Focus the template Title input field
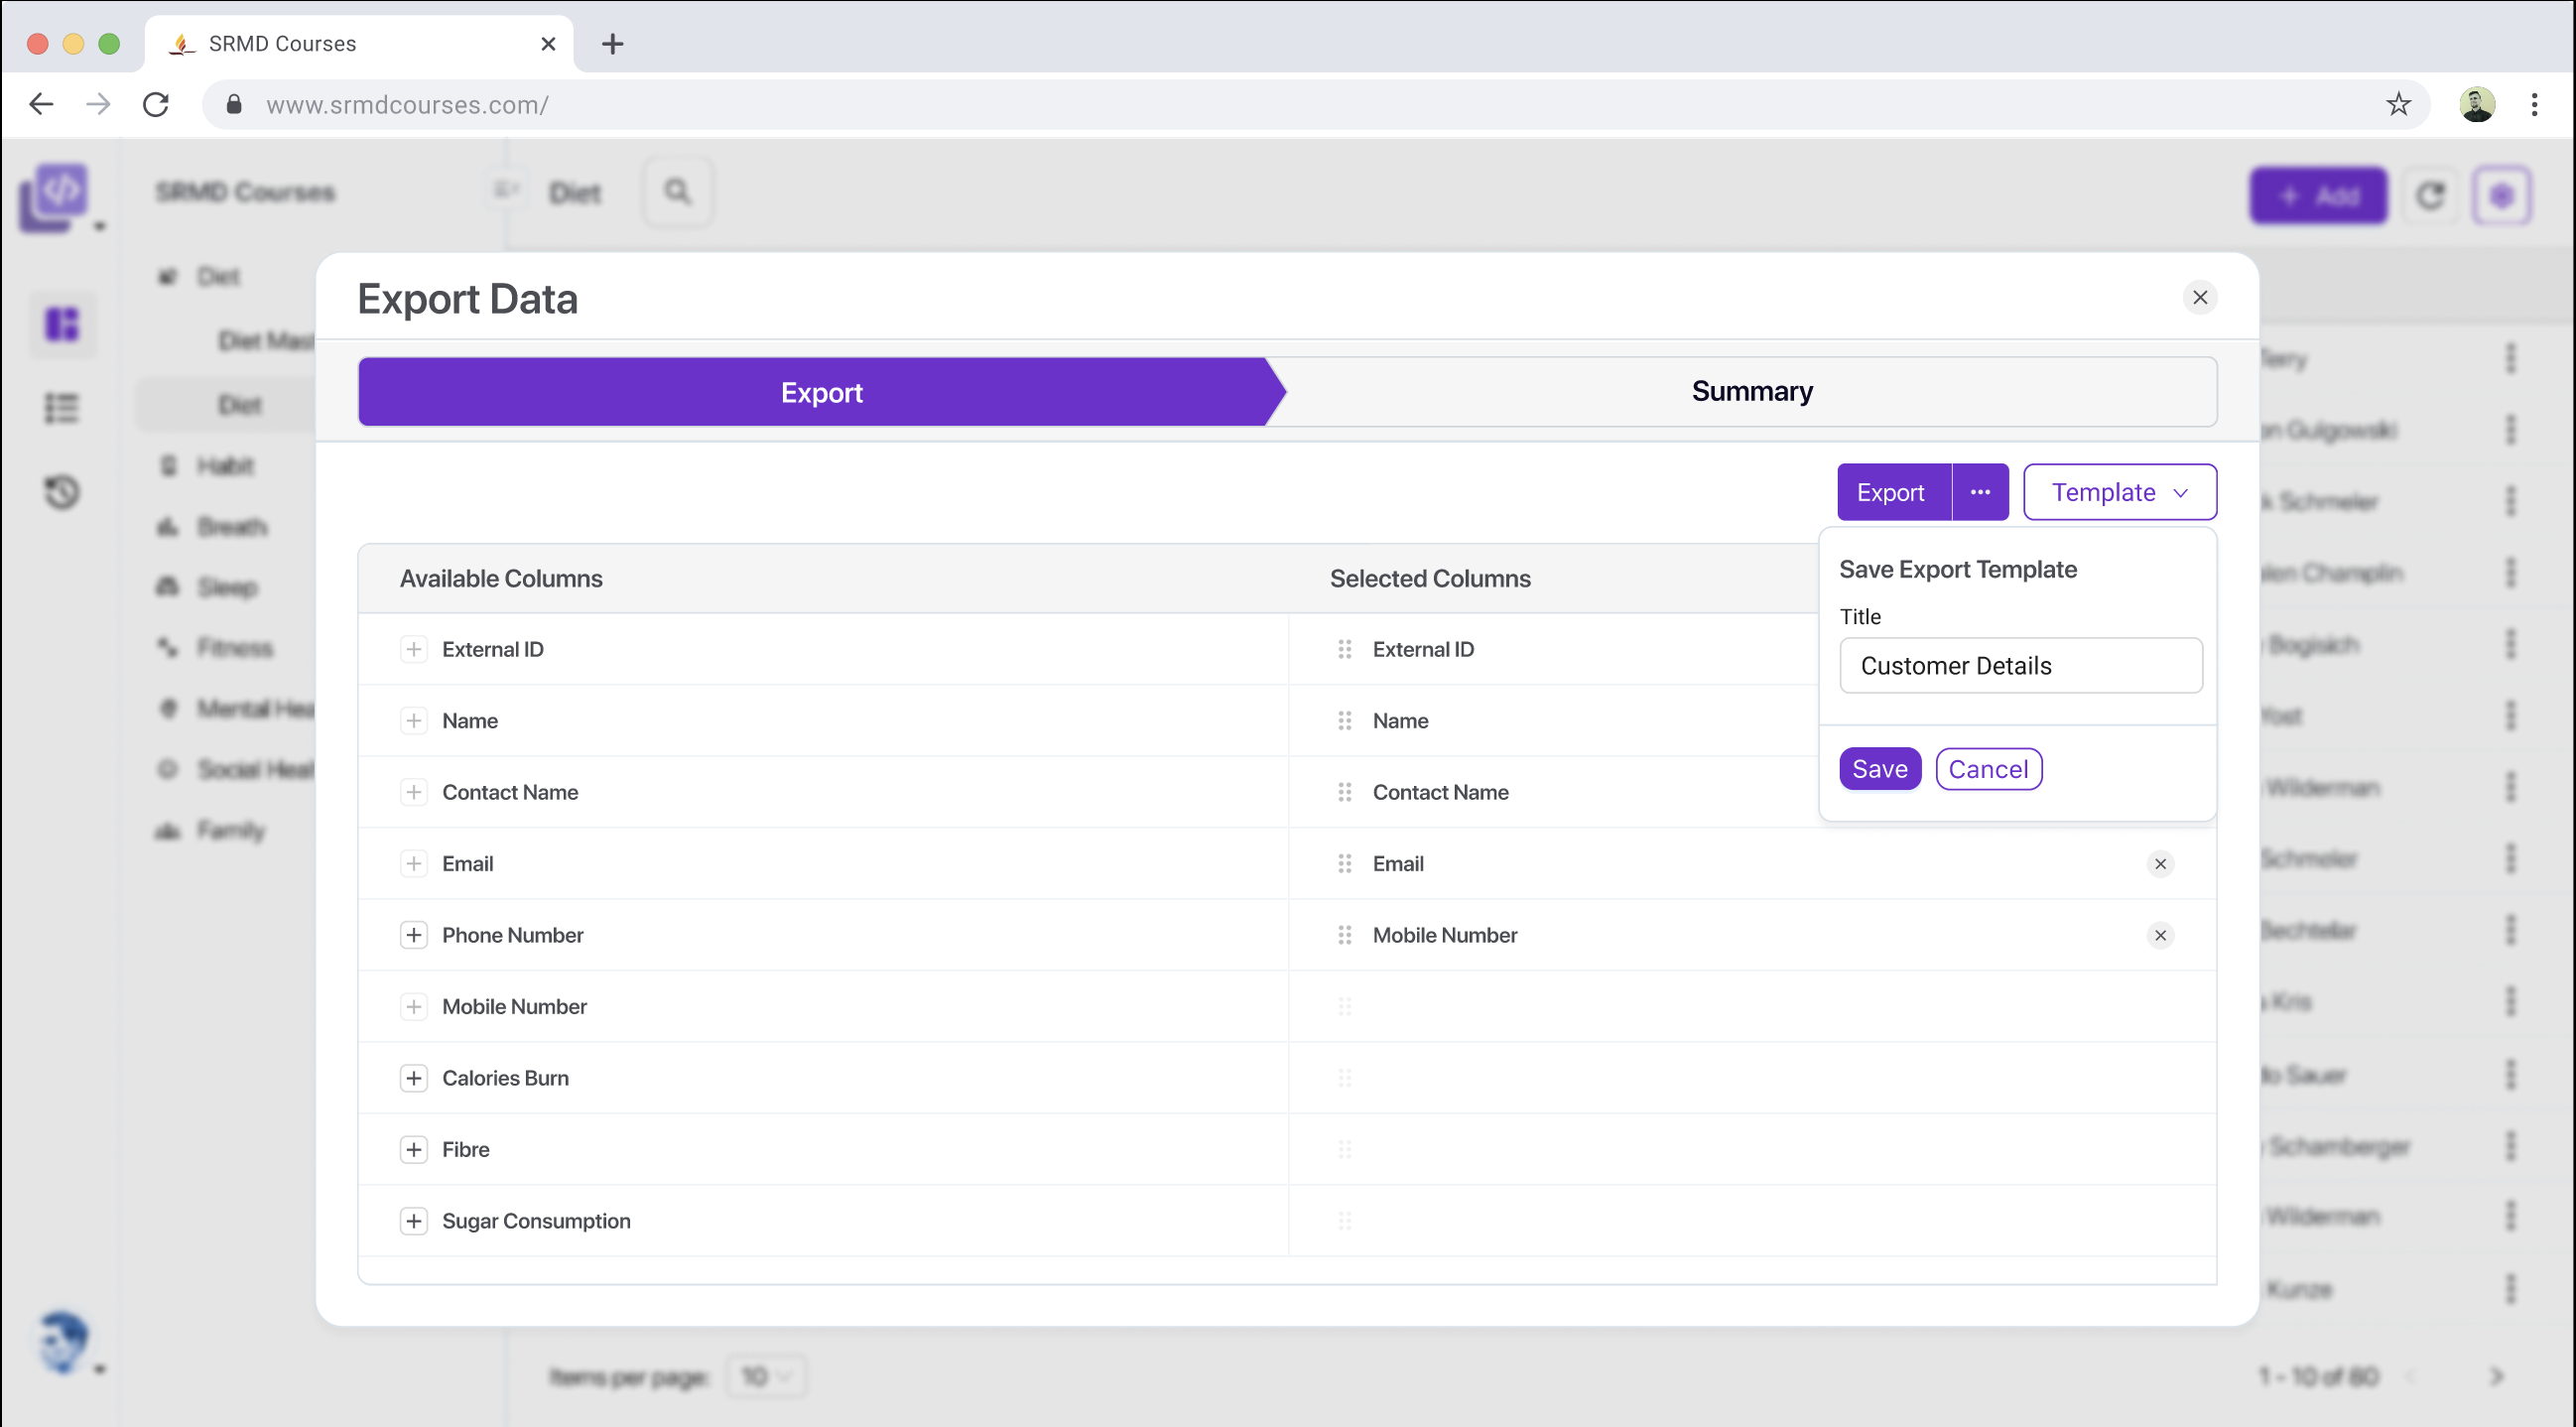 click(2020, 666)
